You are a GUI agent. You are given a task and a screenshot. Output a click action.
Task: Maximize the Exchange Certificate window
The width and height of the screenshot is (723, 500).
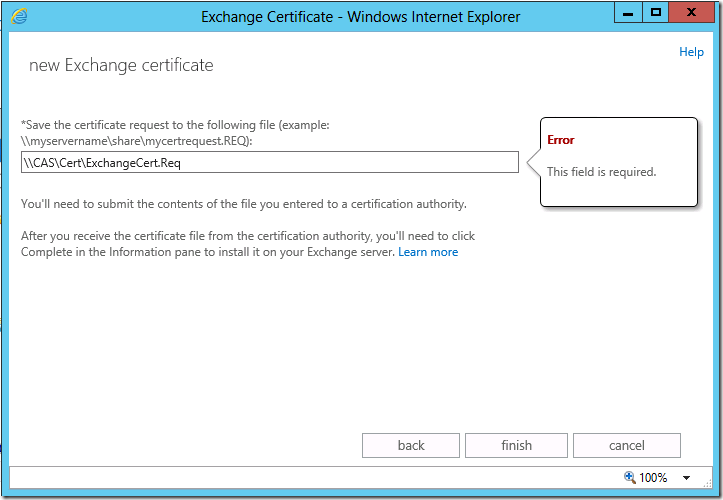point(655,13)
